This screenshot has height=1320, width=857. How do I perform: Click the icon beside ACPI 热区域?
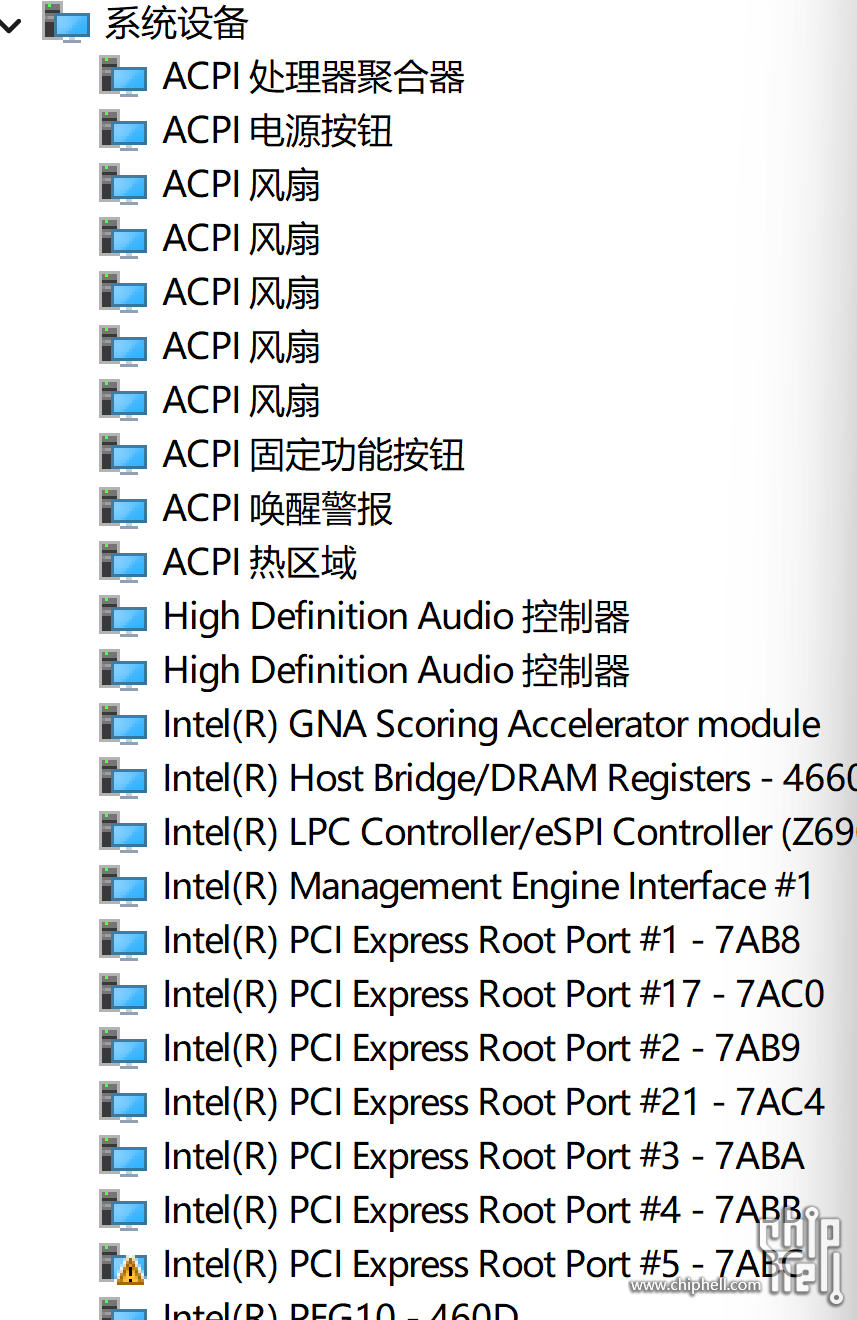tap(124, 563)
